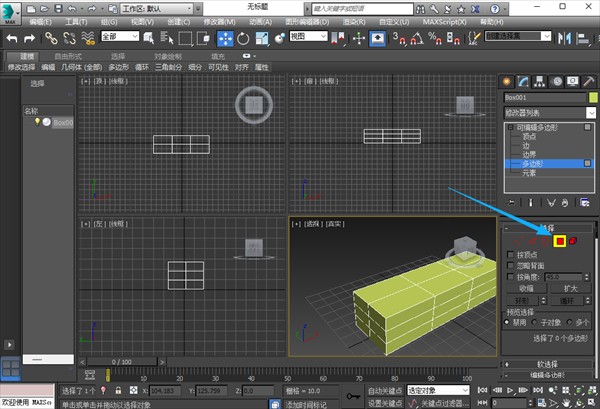Open the Hierarchy command panel tab
Viewport: 600px width, 409px height.
pos(541,80)
